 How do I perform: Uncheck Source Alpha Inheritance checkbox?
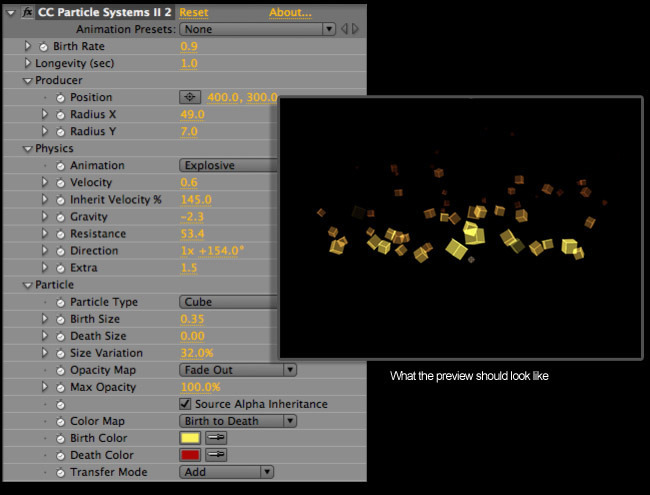(x=185, y=404)
